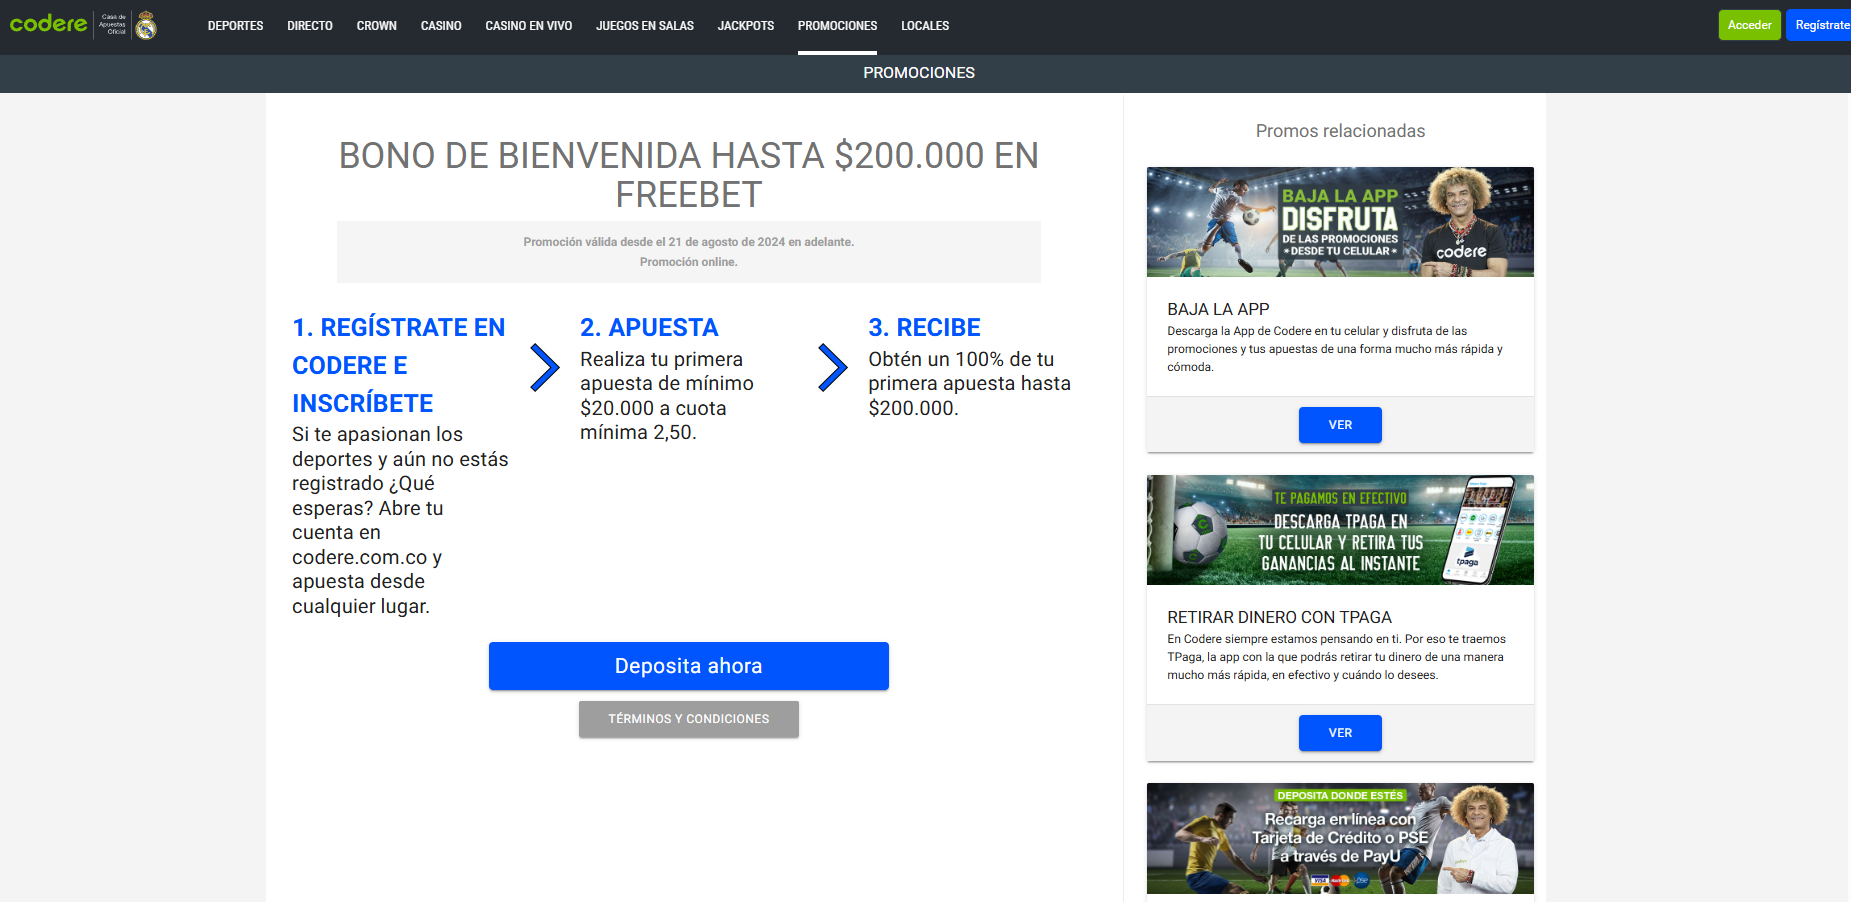The width and height of the screenshot is (1851, 902).
Task: Click the '1. REGÍSTRATE EN CODERE E INSCRÍBETE' heading
Action: [399, 365]
